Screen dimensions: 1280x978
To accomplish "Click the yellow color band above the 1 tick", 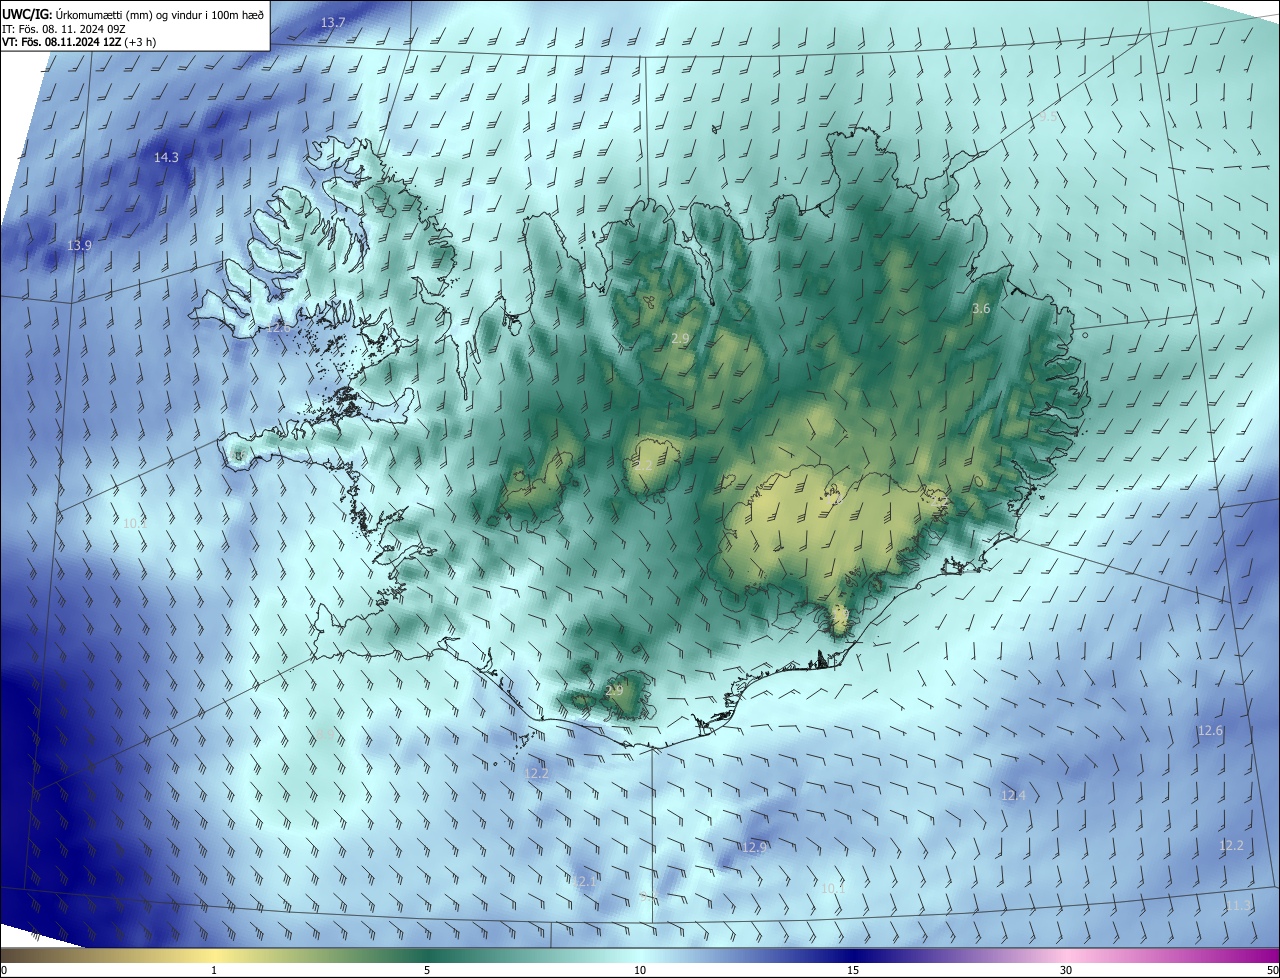I will (x=214, y=955).
